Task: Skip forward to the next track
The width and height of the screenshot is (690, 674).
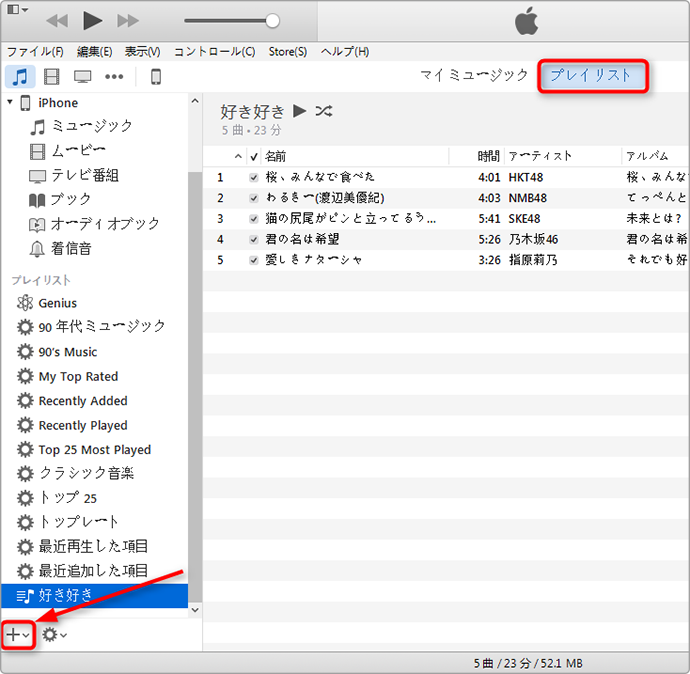Action: pyautogui.click(x=128, y=20)
